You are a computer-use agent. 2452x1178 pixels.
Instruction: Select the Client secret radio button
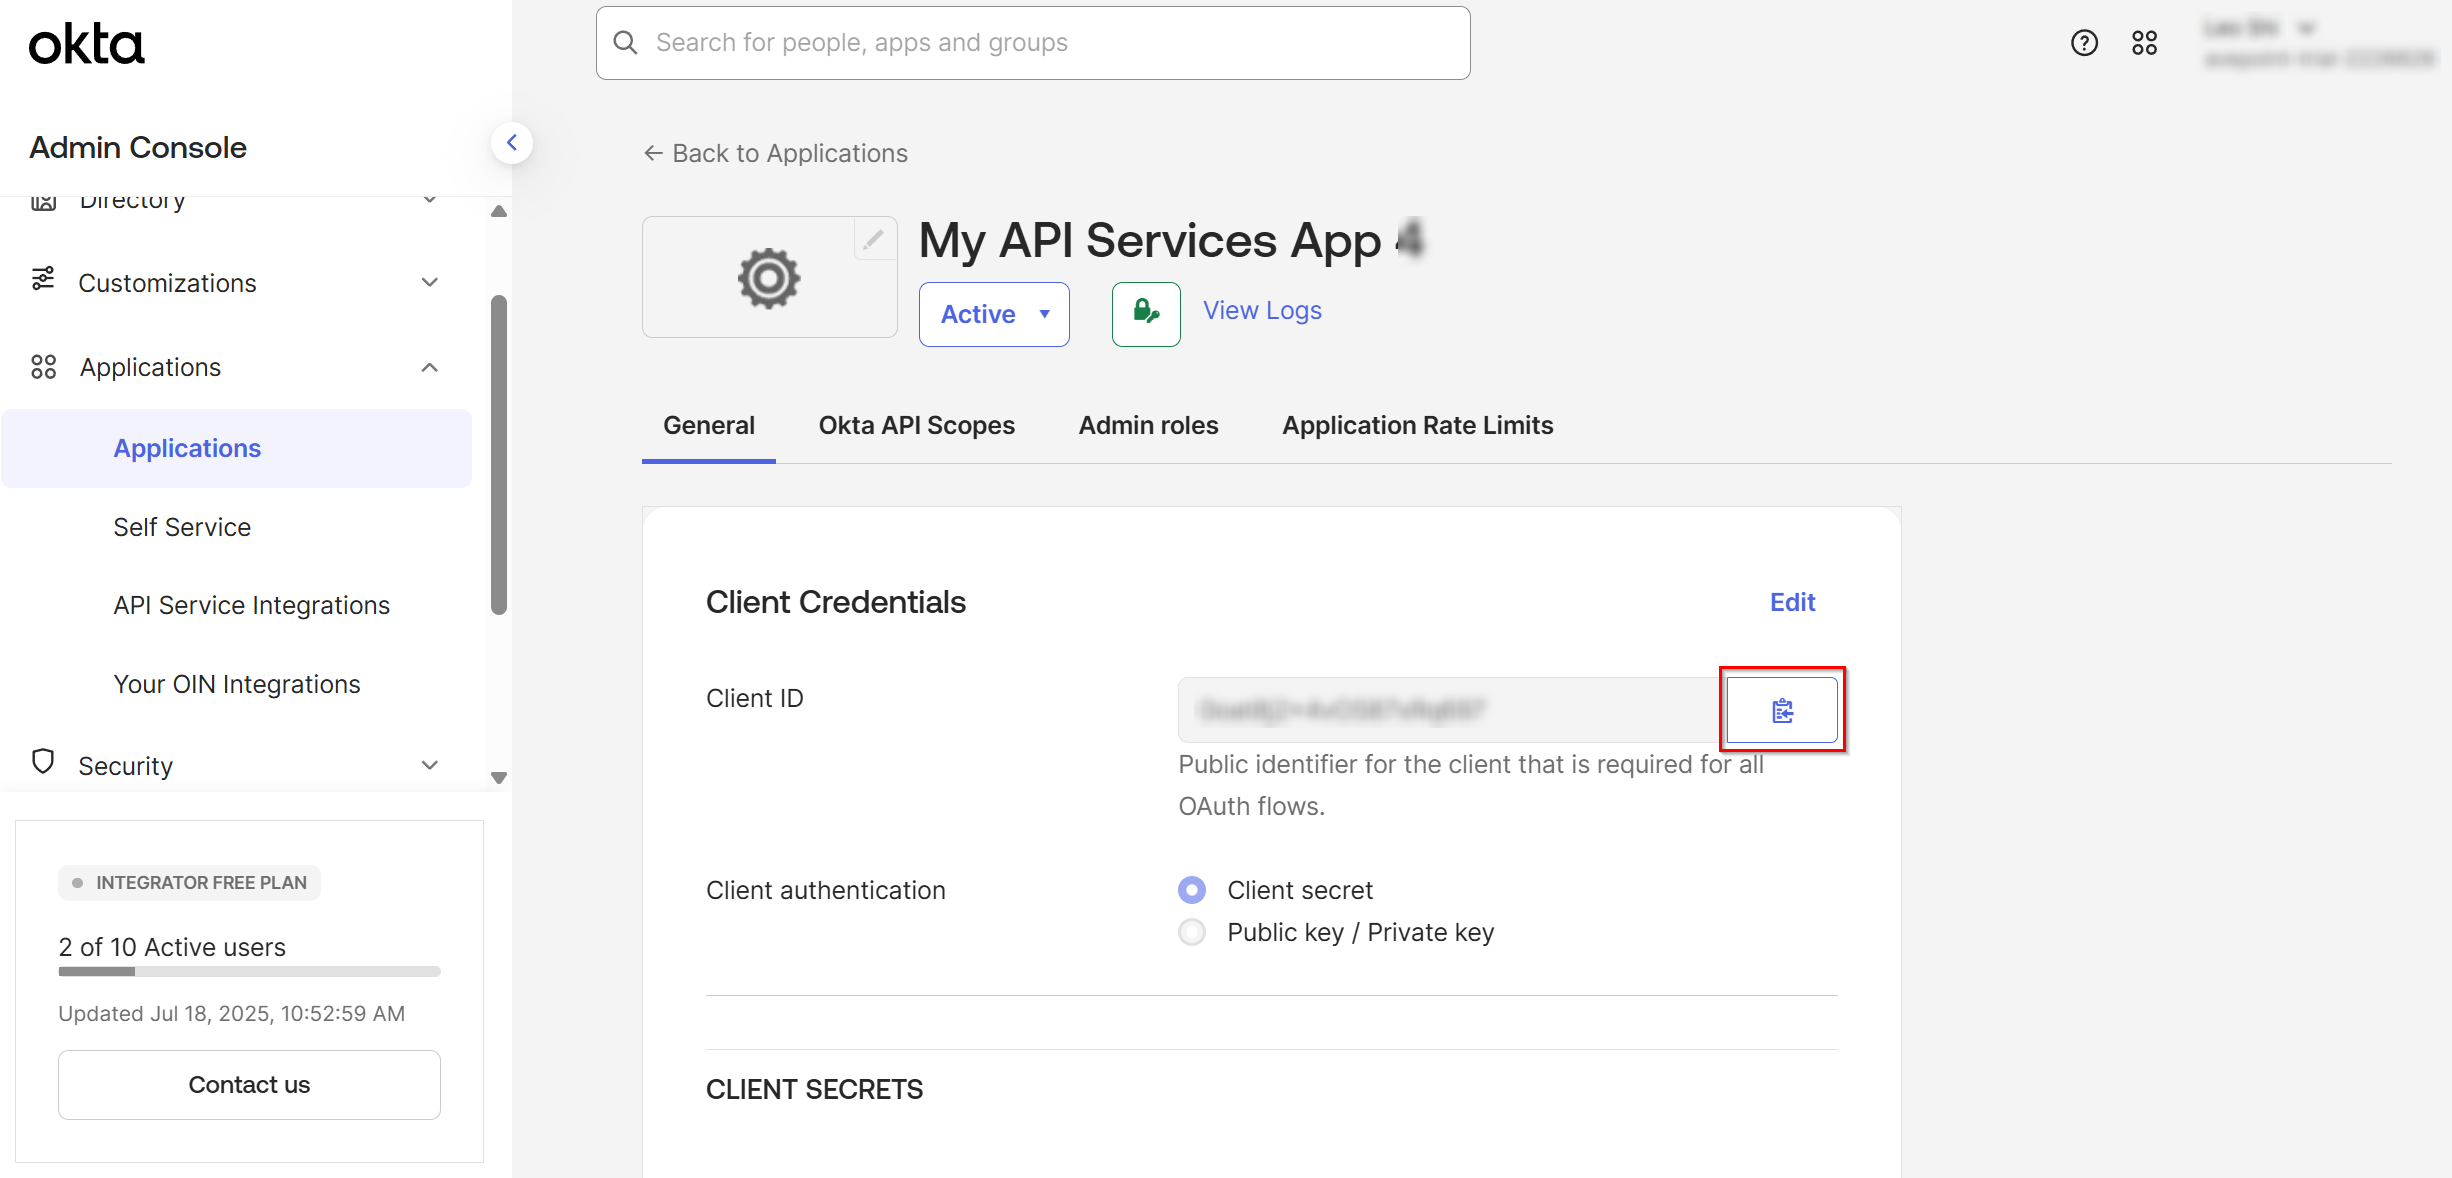click(1192, 890)
